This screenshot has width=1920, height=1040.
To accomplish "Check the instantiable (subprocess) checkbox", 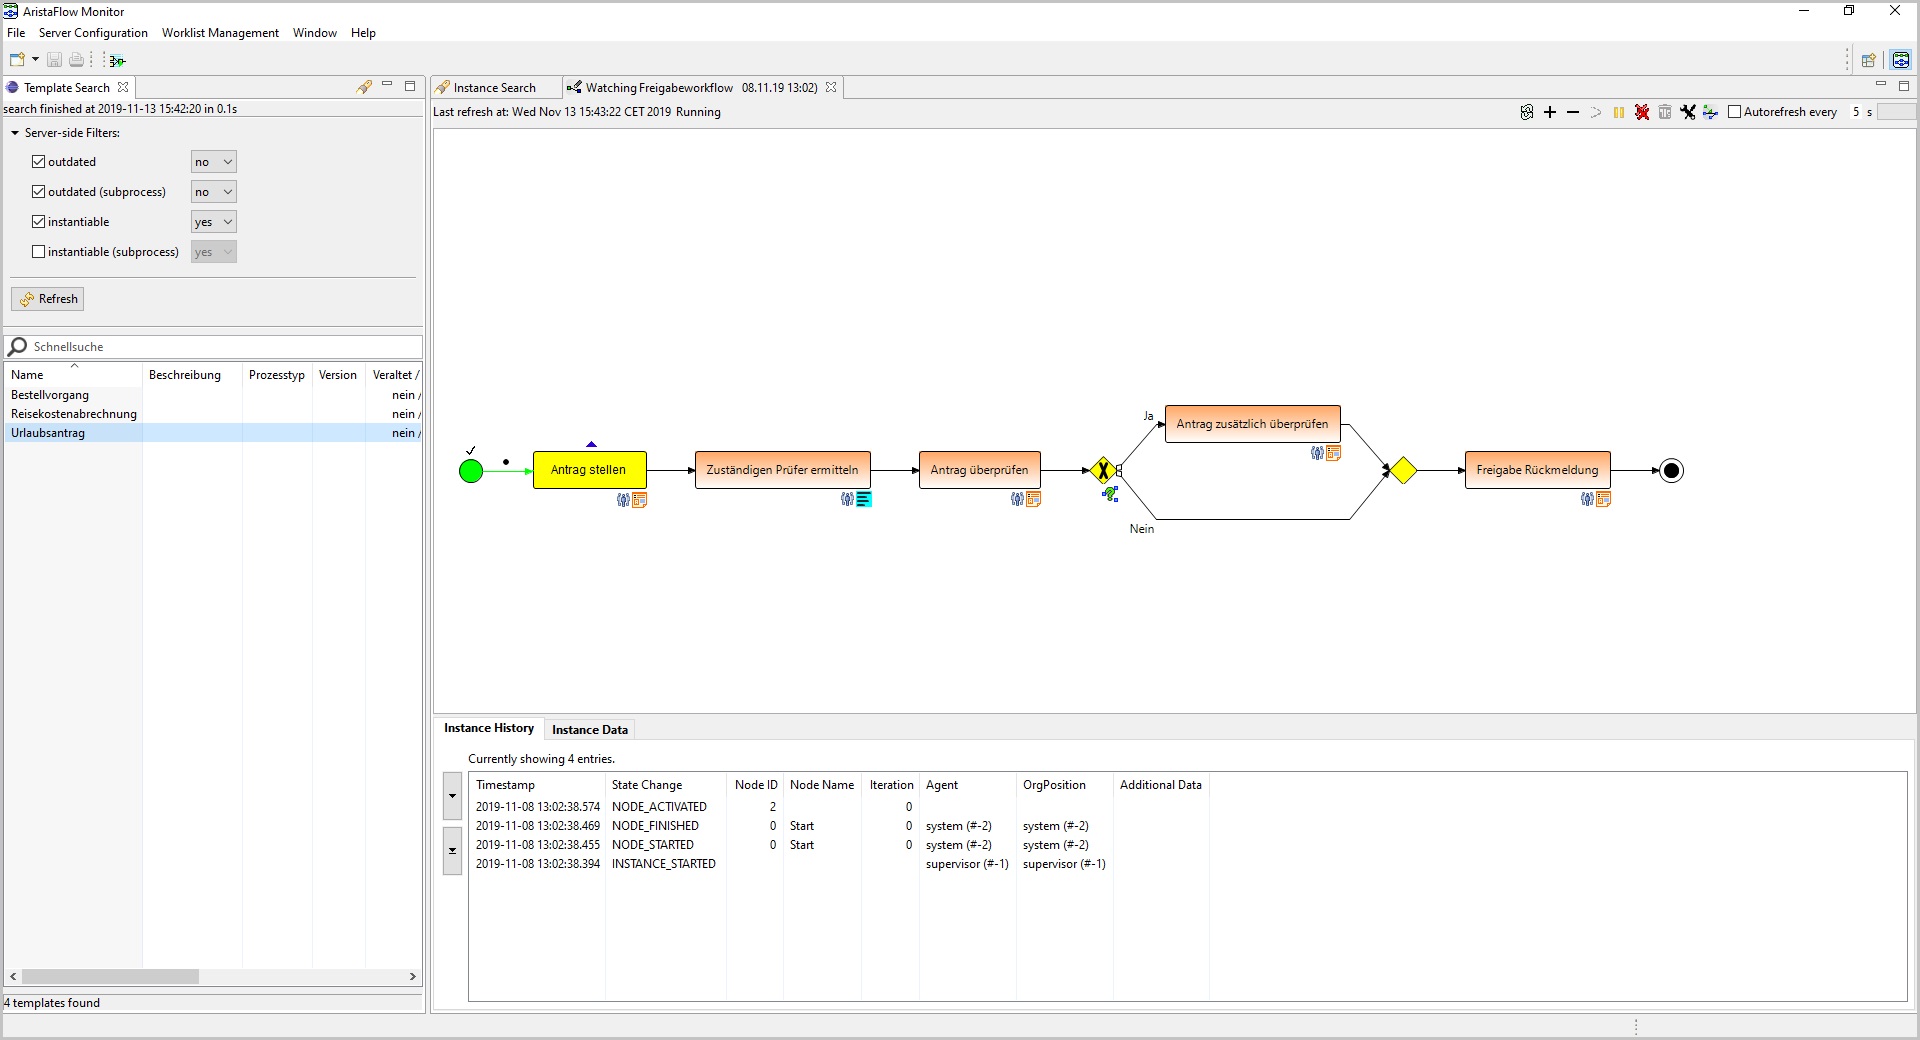I will point(39,252).
